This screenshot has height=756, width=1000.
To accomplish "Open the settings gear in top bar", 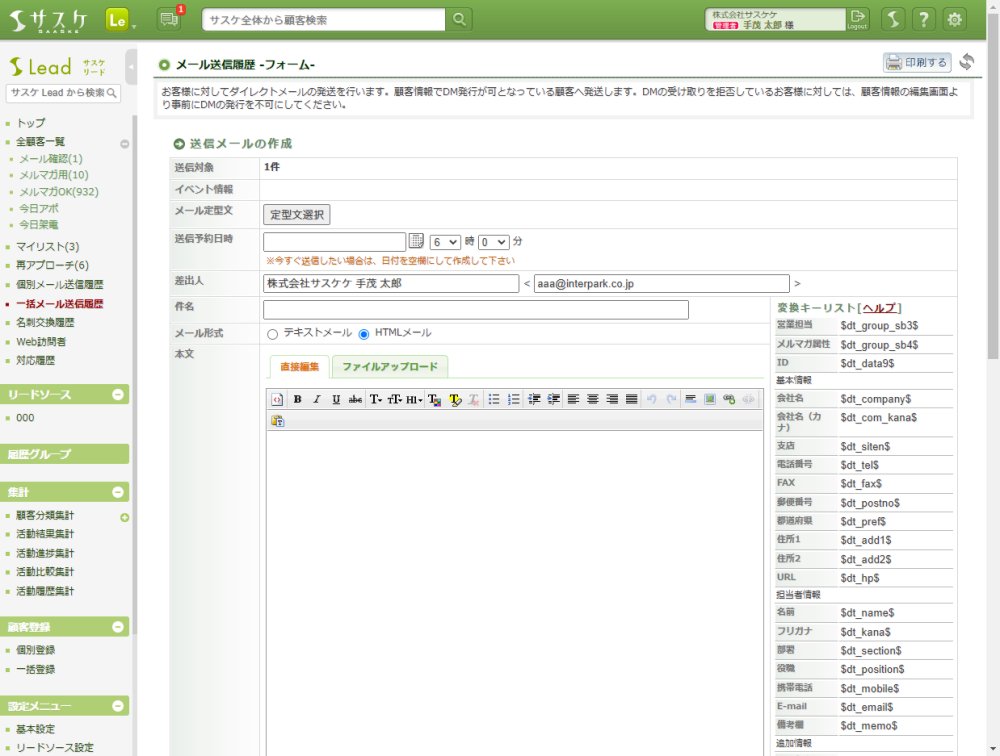I will click(x=955, y=19).
